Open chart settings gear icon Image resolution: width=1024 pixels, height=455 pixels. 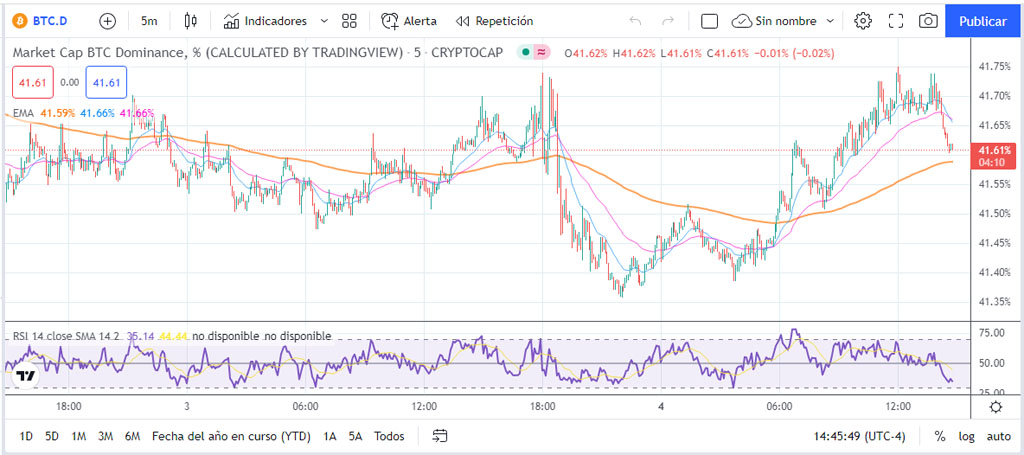[863, 21]
